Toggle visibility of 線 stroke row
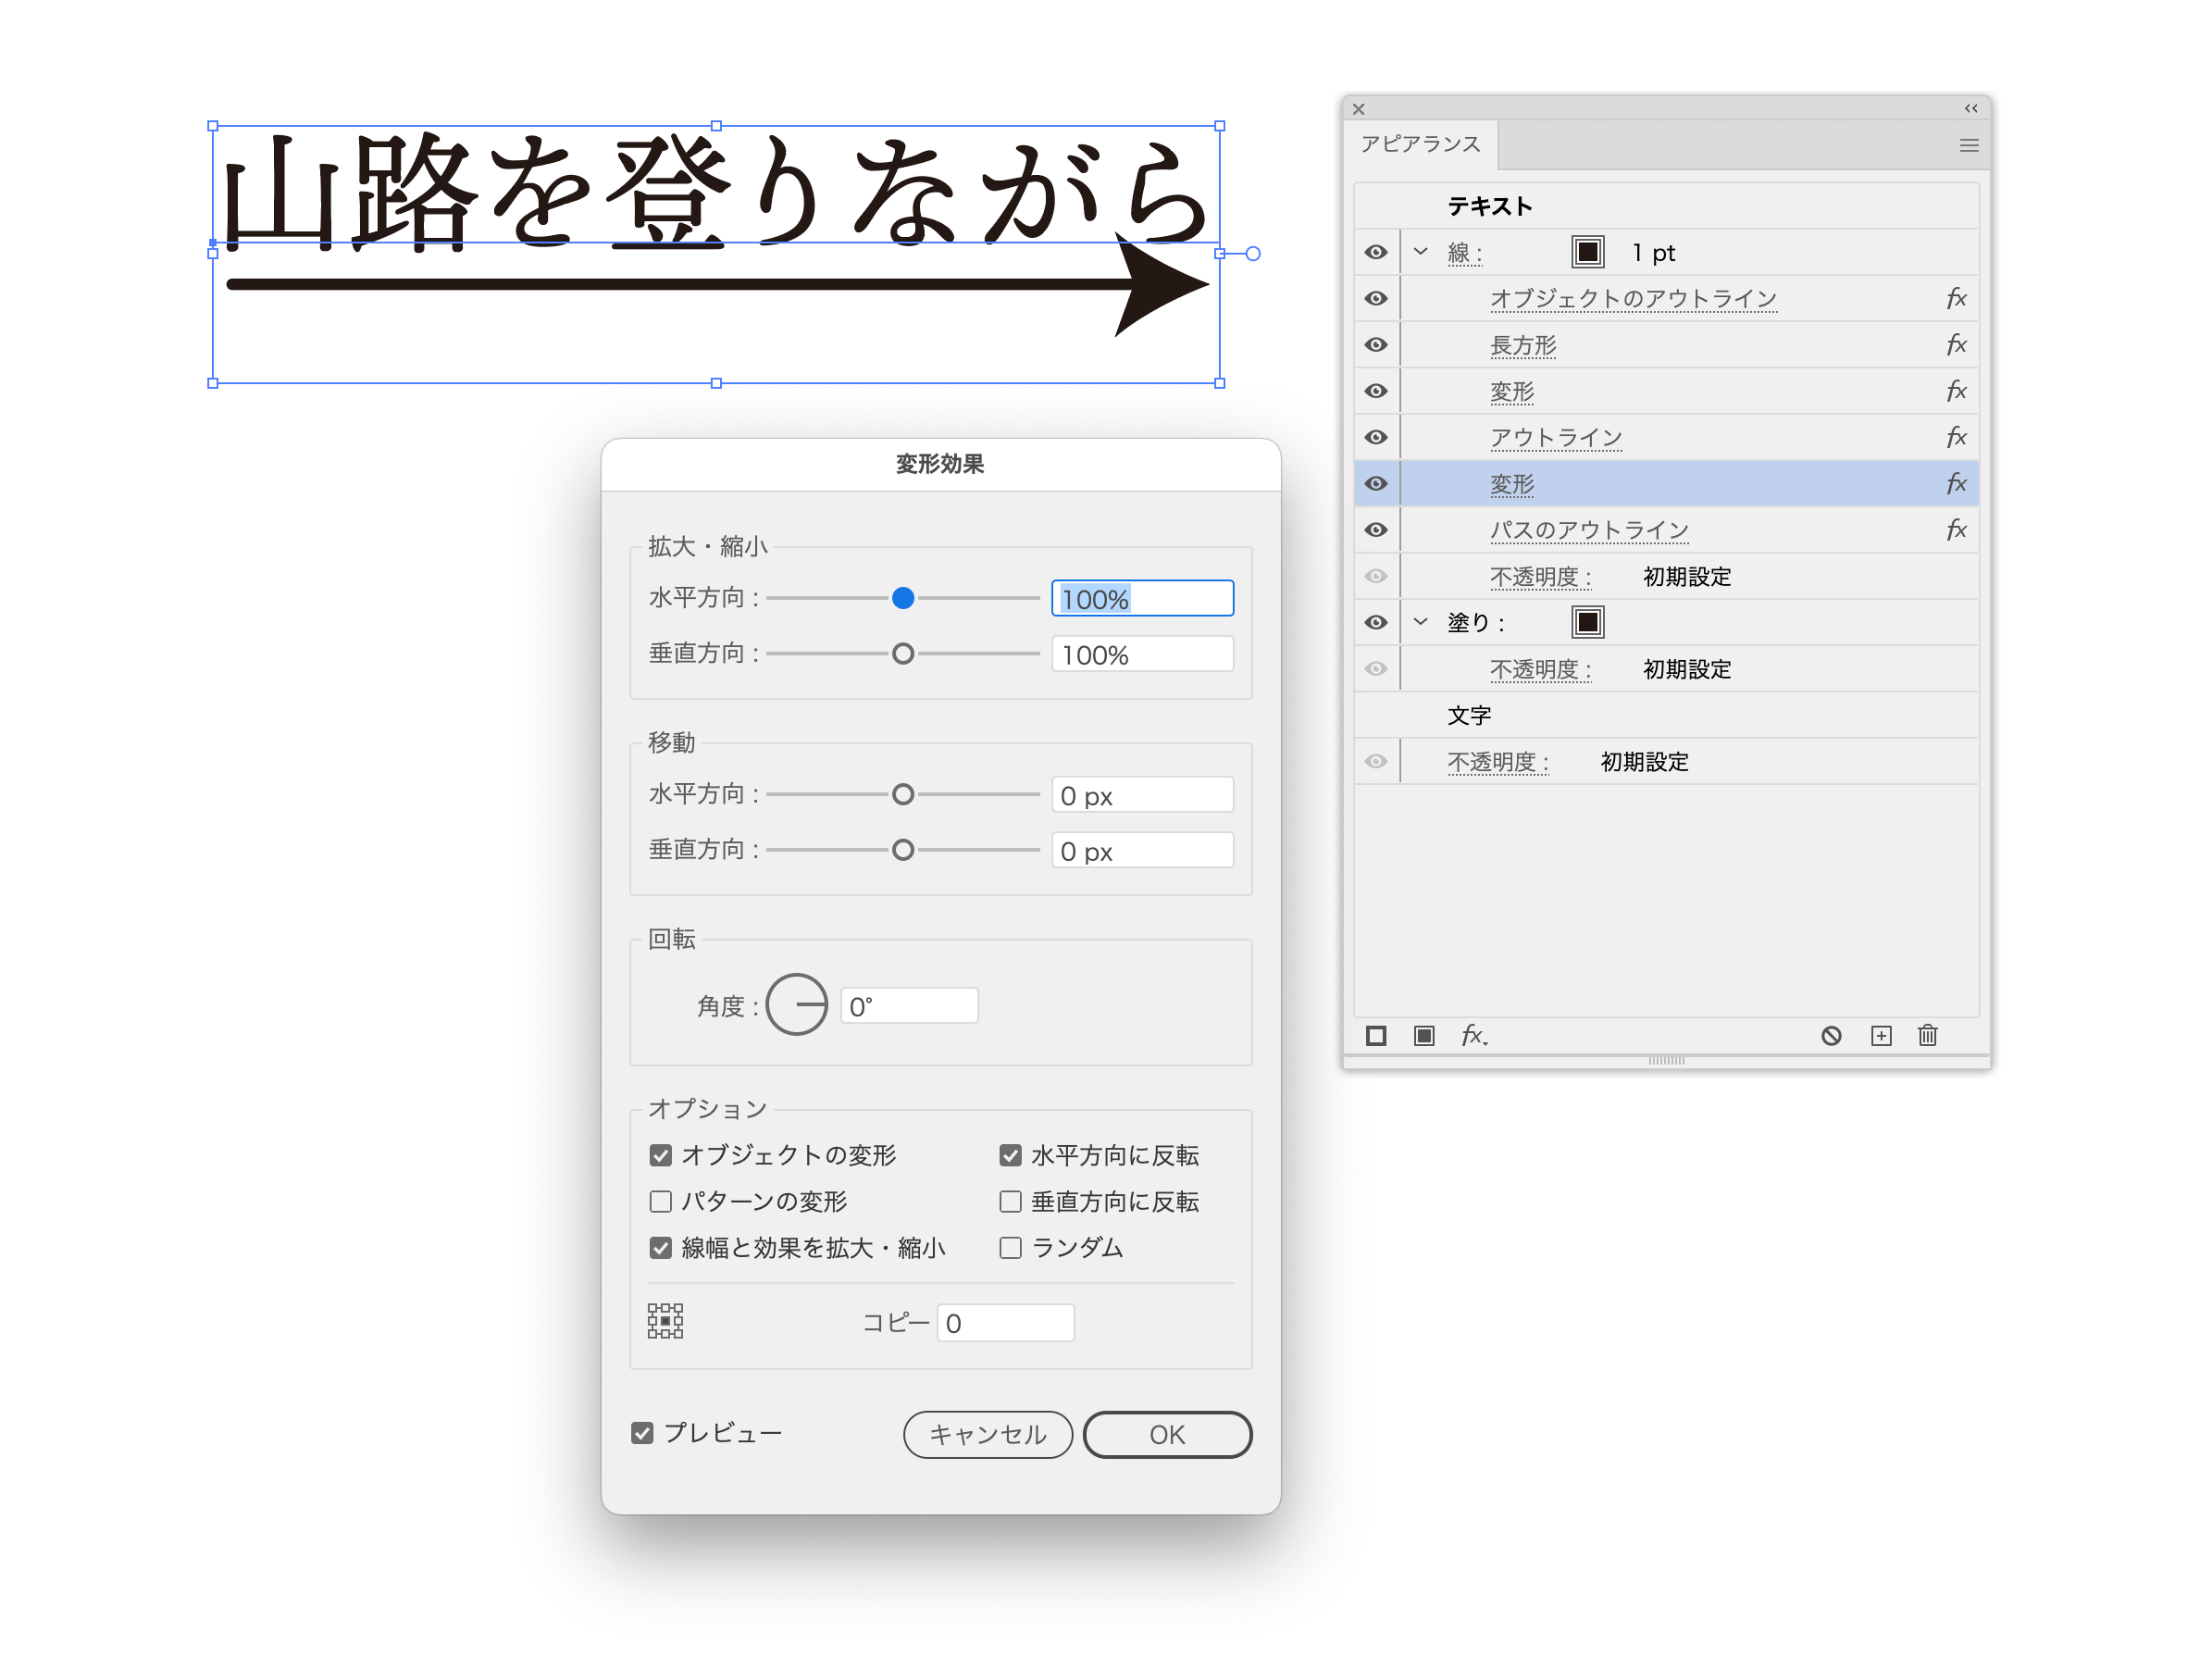Image resolution: width=2212 pixels, height=1657 pixels. tap(1376, 252)
